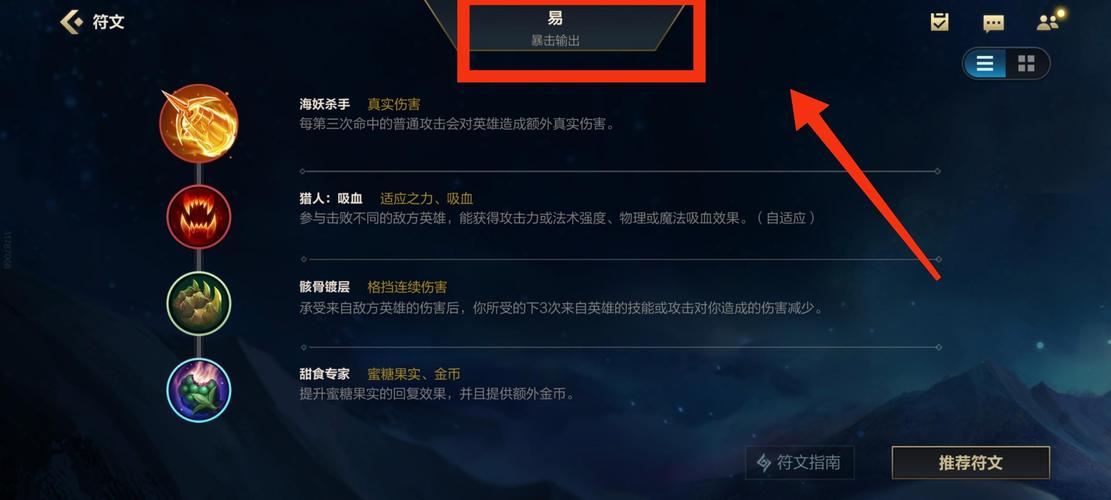
Task: Click the 符文 page title
Action: 108,22
